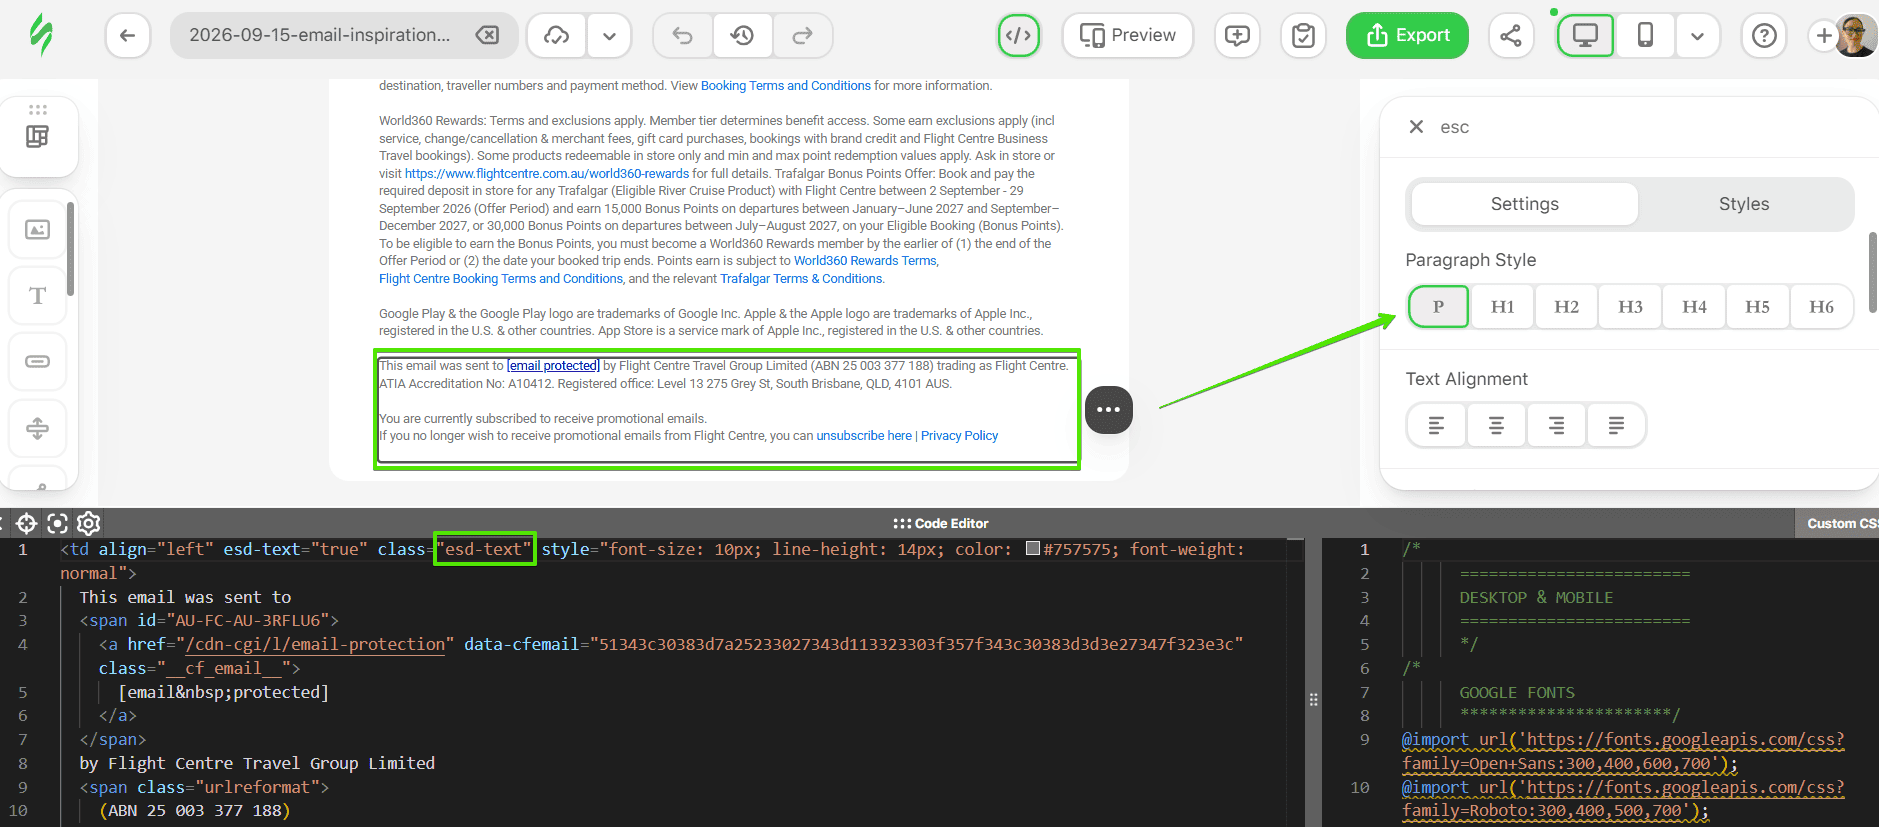Screen dimensions: 1879x827
Task: Select paragraph style H3
Action: (x=1630, y=307)
